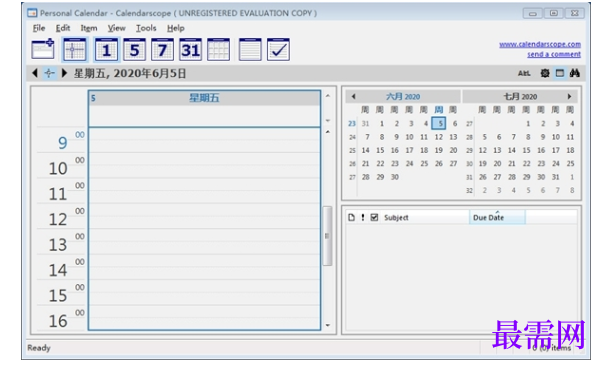Switch to 31 day month view
The height and width of the screenshot is (366, 604).
(190, 50)
